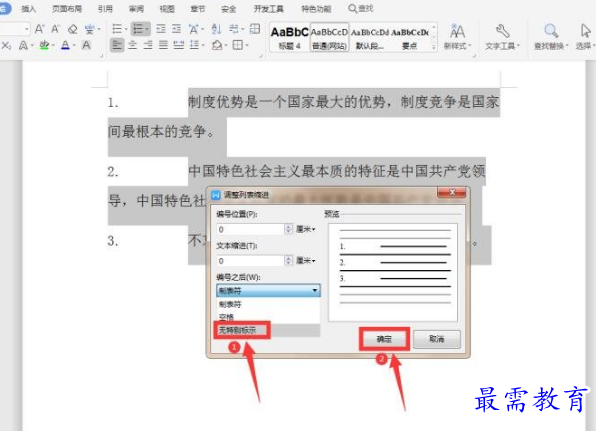This screenshot has height=431, width=596.
Task: Click the 取消 button
Action: click(x=437, y=339)
